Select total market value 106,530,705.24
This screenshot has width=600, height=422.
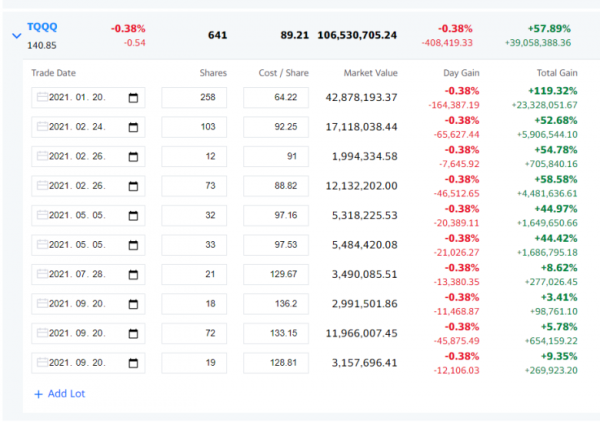tap(357, 35)
